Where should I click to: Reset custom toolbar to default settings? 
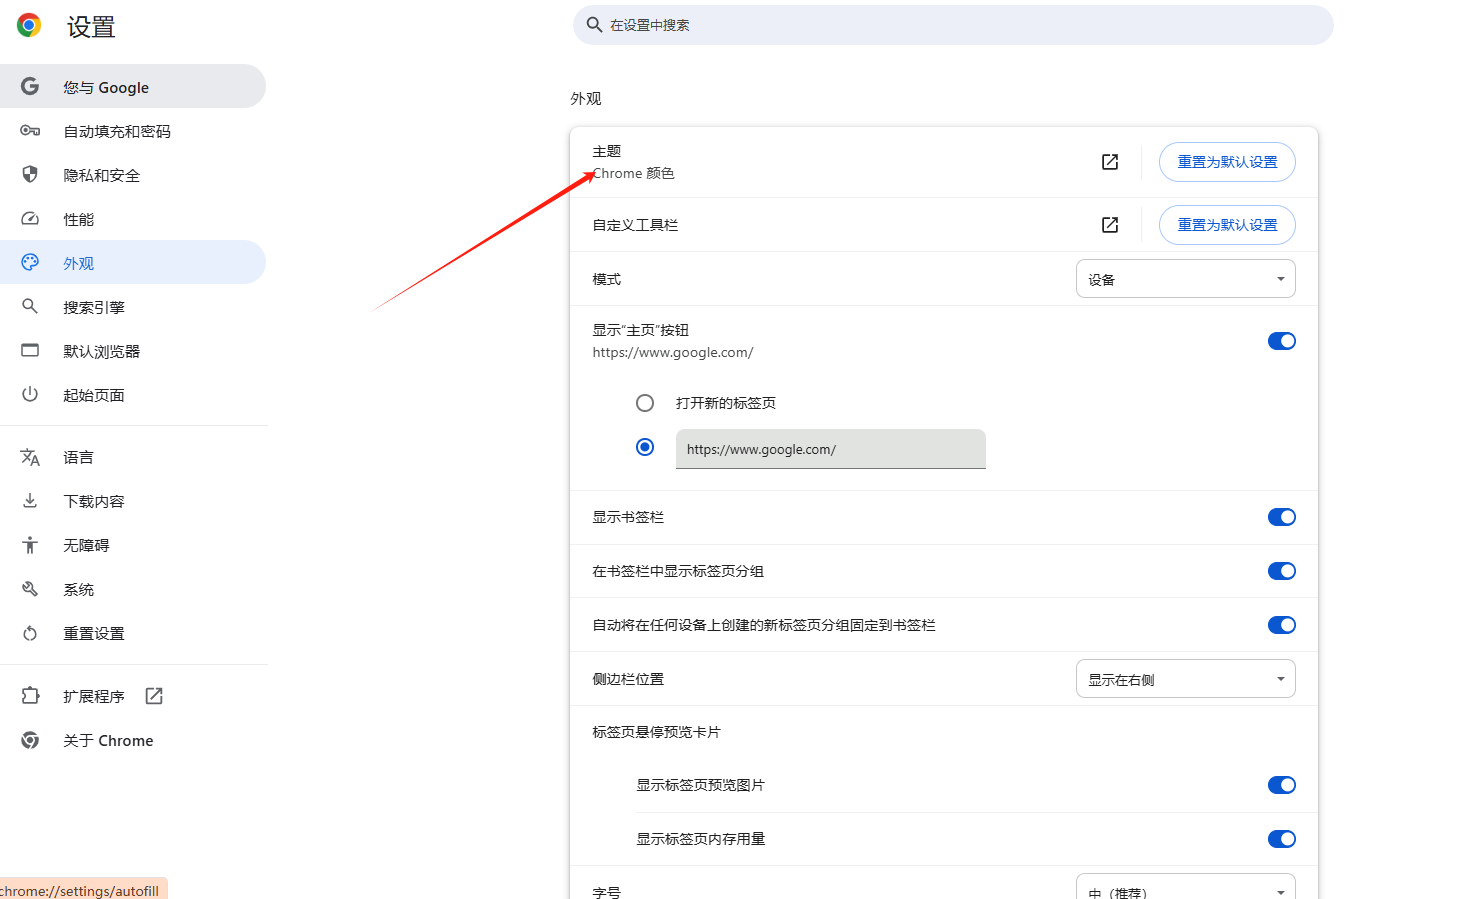[x=1227, y=225]
